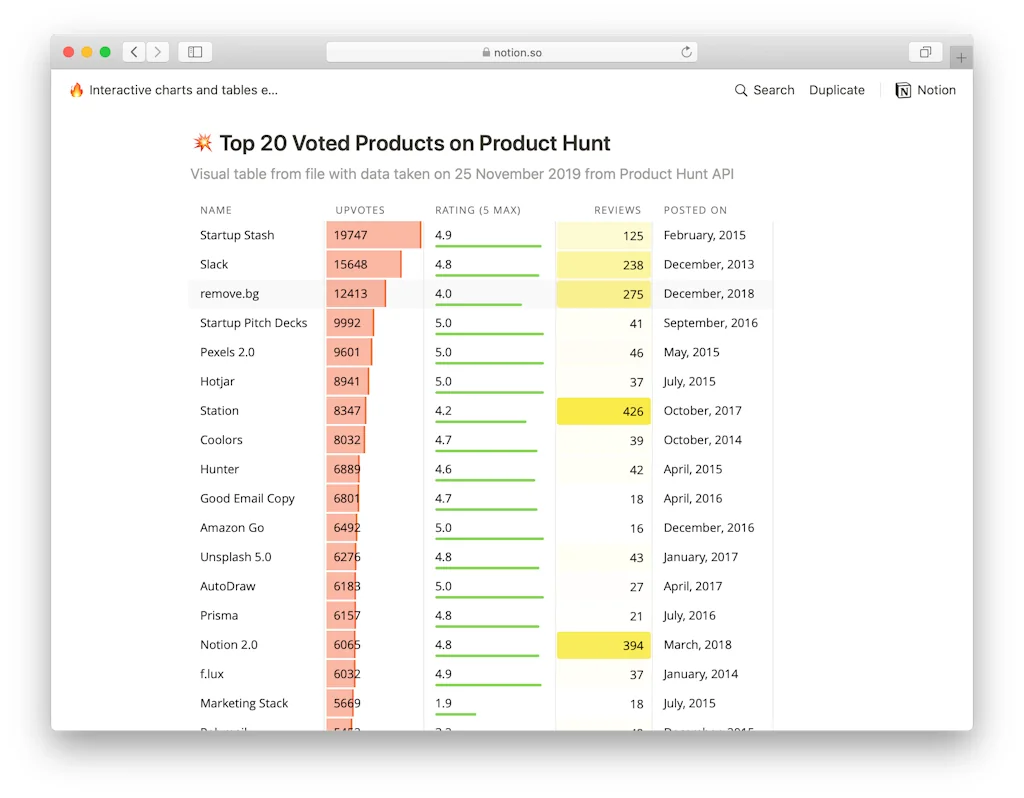Sort by the UPVOTES column header
The width and height of the screenshot is (1024, 798).
(x=360, y=210)
